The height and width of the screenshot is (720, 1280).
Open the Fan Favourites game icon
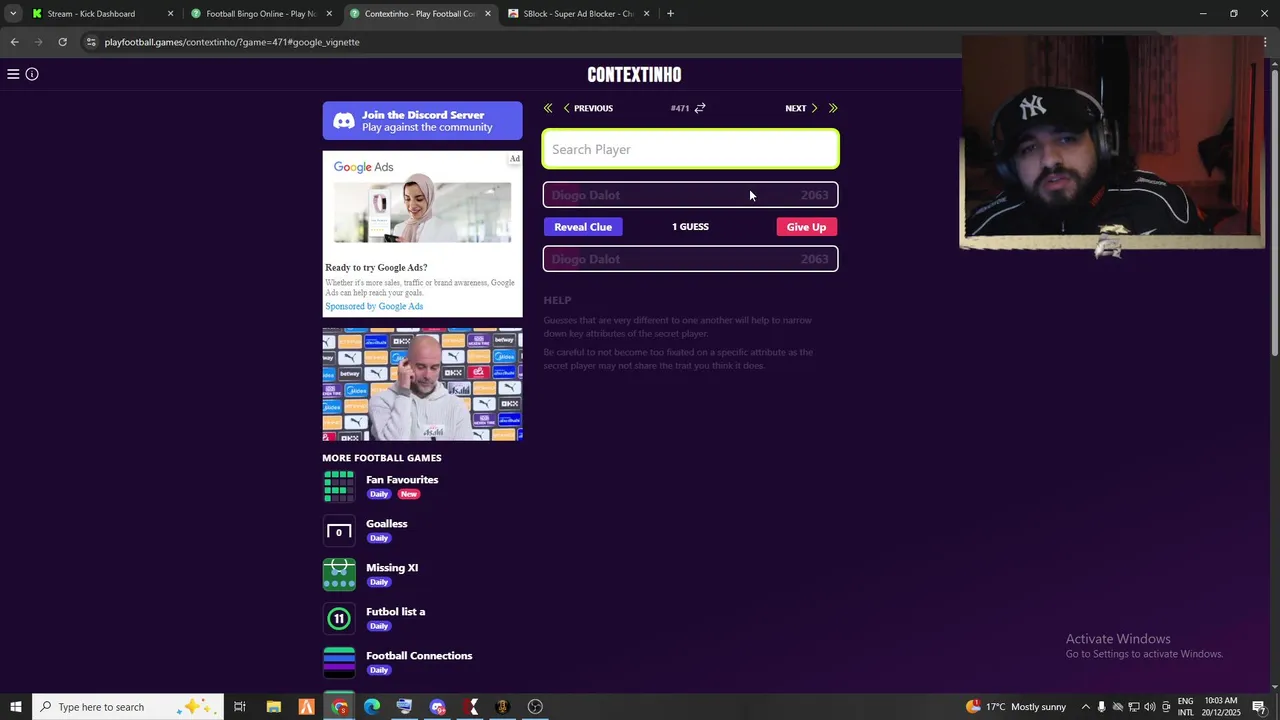coord(339,486)
